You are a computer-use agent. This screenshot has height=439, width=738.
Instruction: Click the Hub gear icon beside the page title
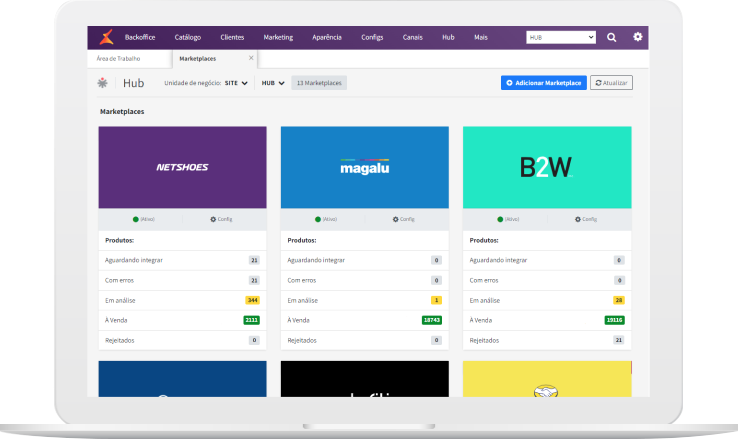(104, 83)
